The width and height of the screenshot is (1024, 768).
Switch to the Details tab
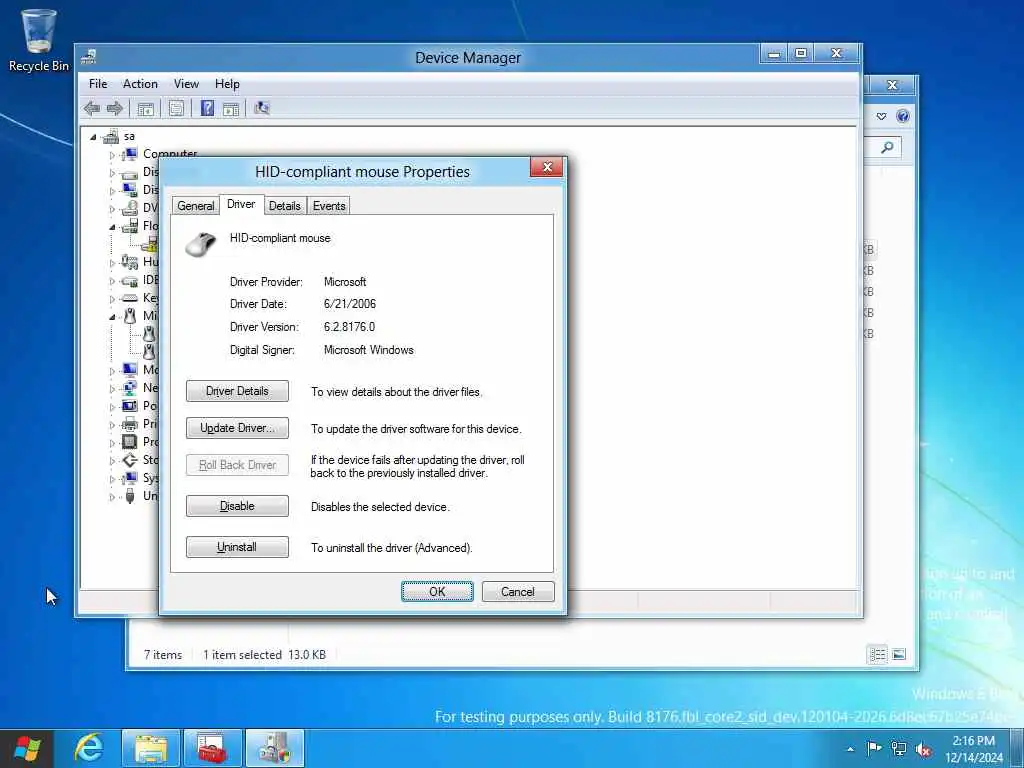click(x=285, y=206)
